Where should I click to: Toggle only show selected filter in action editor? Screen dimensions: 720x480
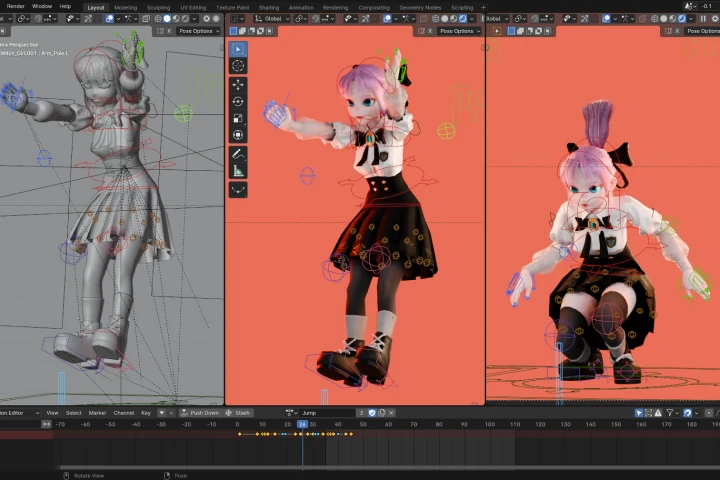click(639, 413)
